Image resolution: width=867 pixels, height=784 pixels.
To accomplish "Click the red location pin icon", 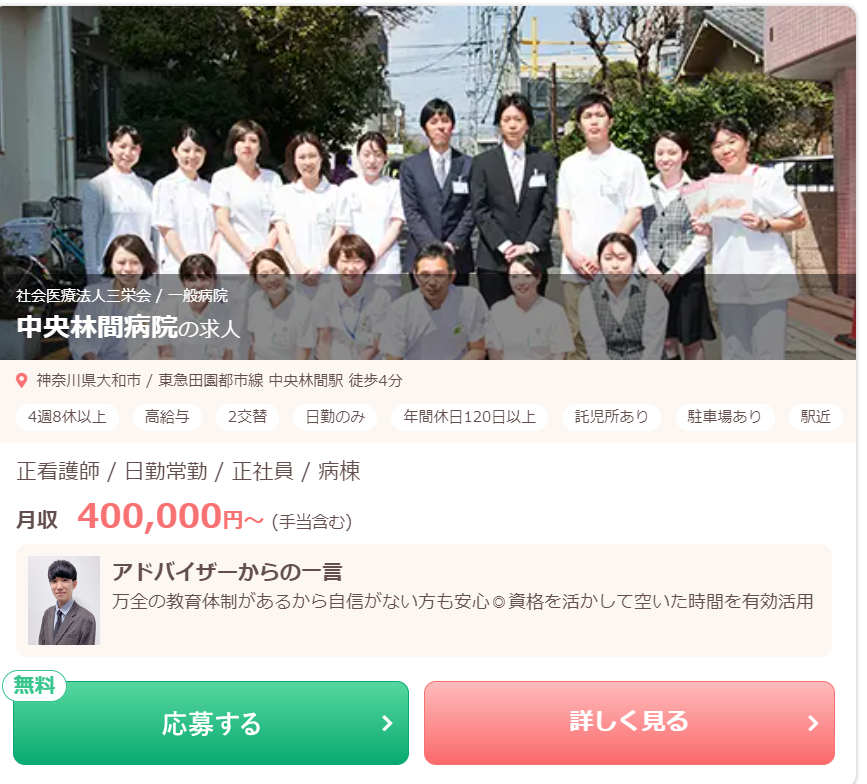I will (x=22, y=380).
